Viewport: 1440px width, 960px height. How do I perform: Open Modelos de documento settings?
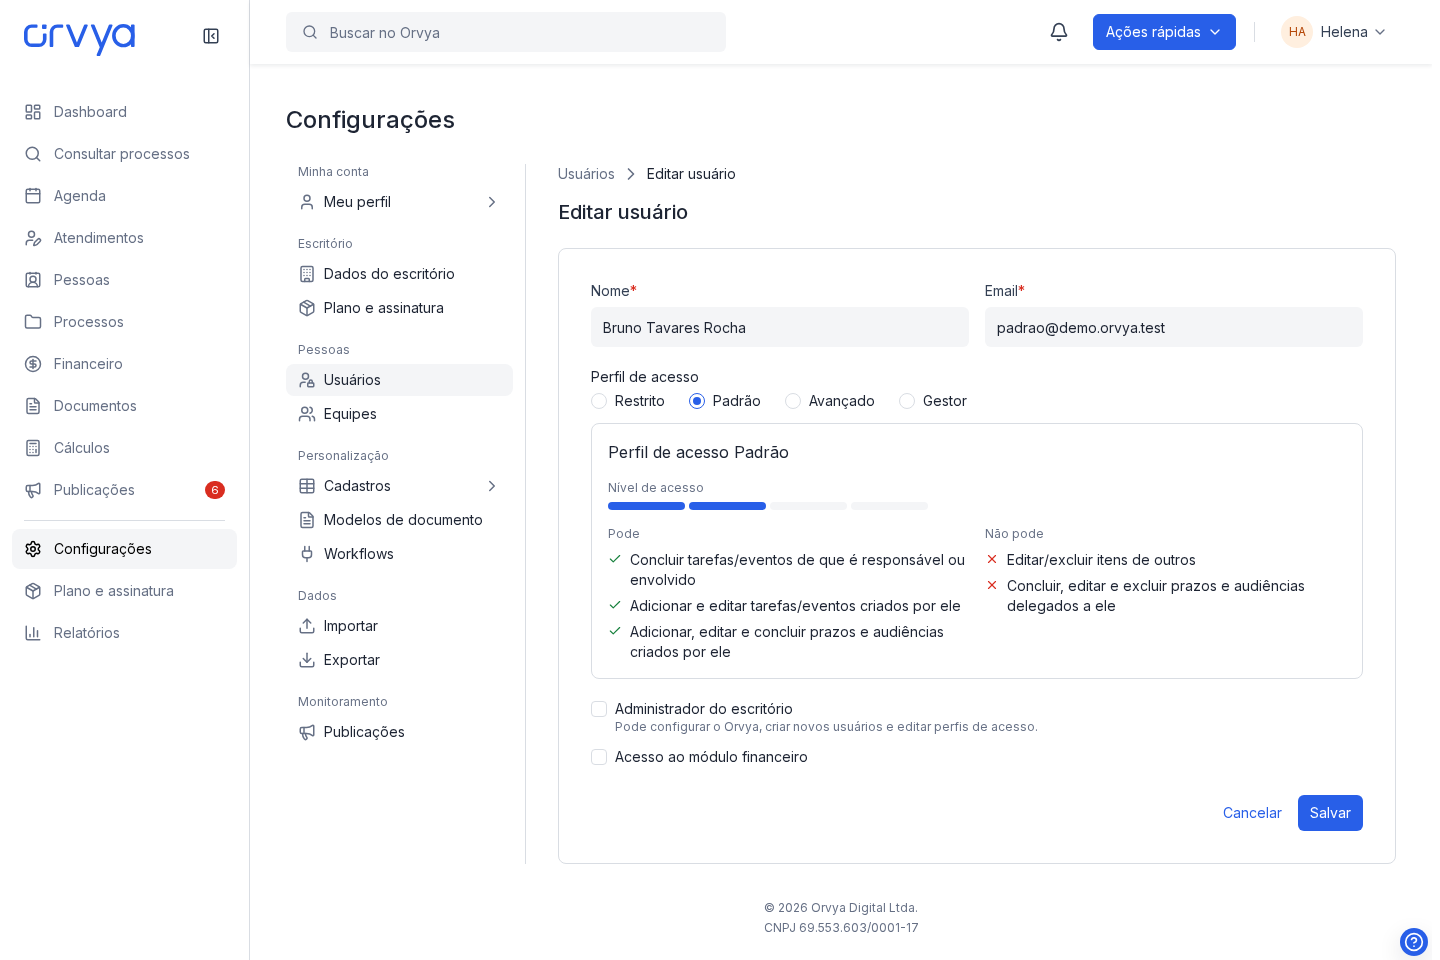[x=399, y=520]
